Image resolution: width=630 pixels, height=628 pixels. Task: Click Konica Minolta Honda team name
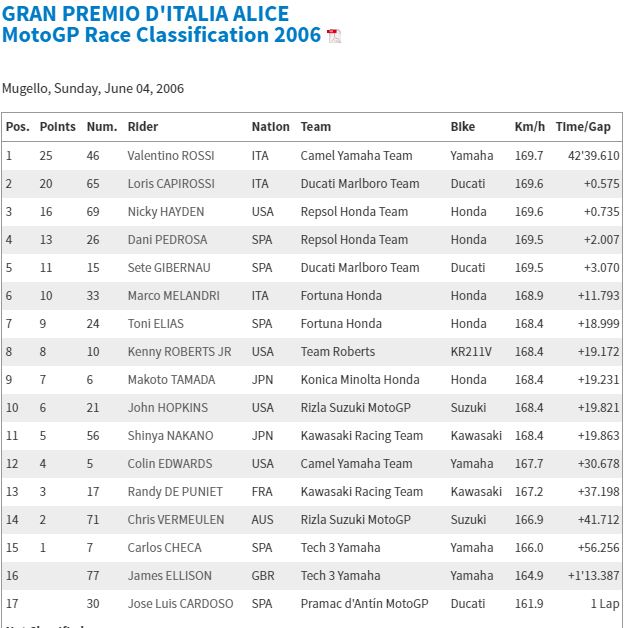pyautogui.click(x=360, y=380)
